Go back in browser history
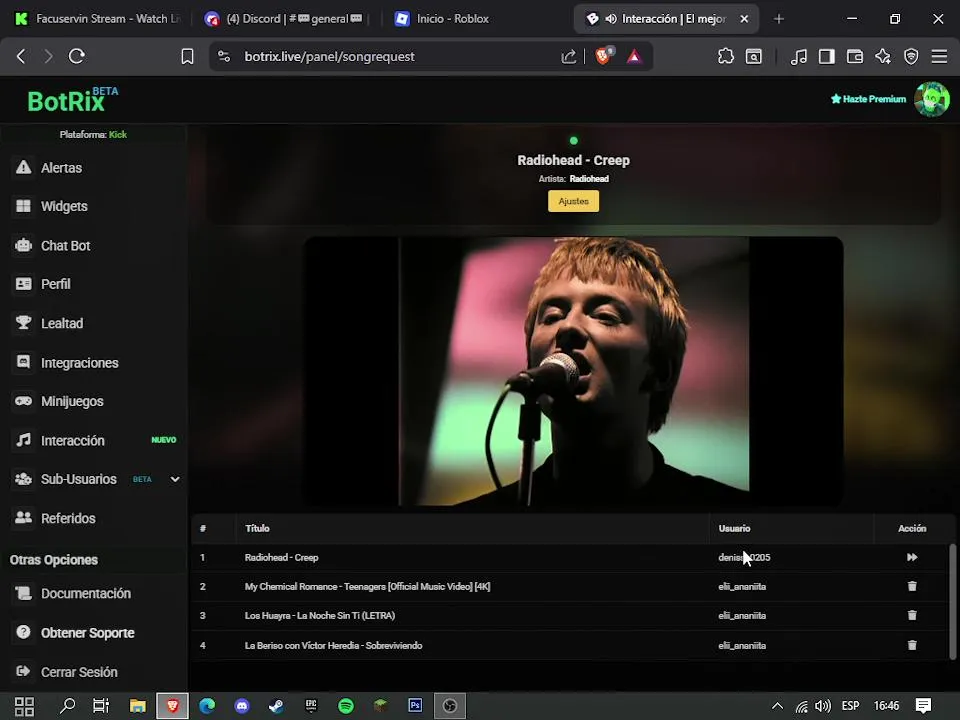The height and width of the screenshot is (720, 960). [21, 56]
